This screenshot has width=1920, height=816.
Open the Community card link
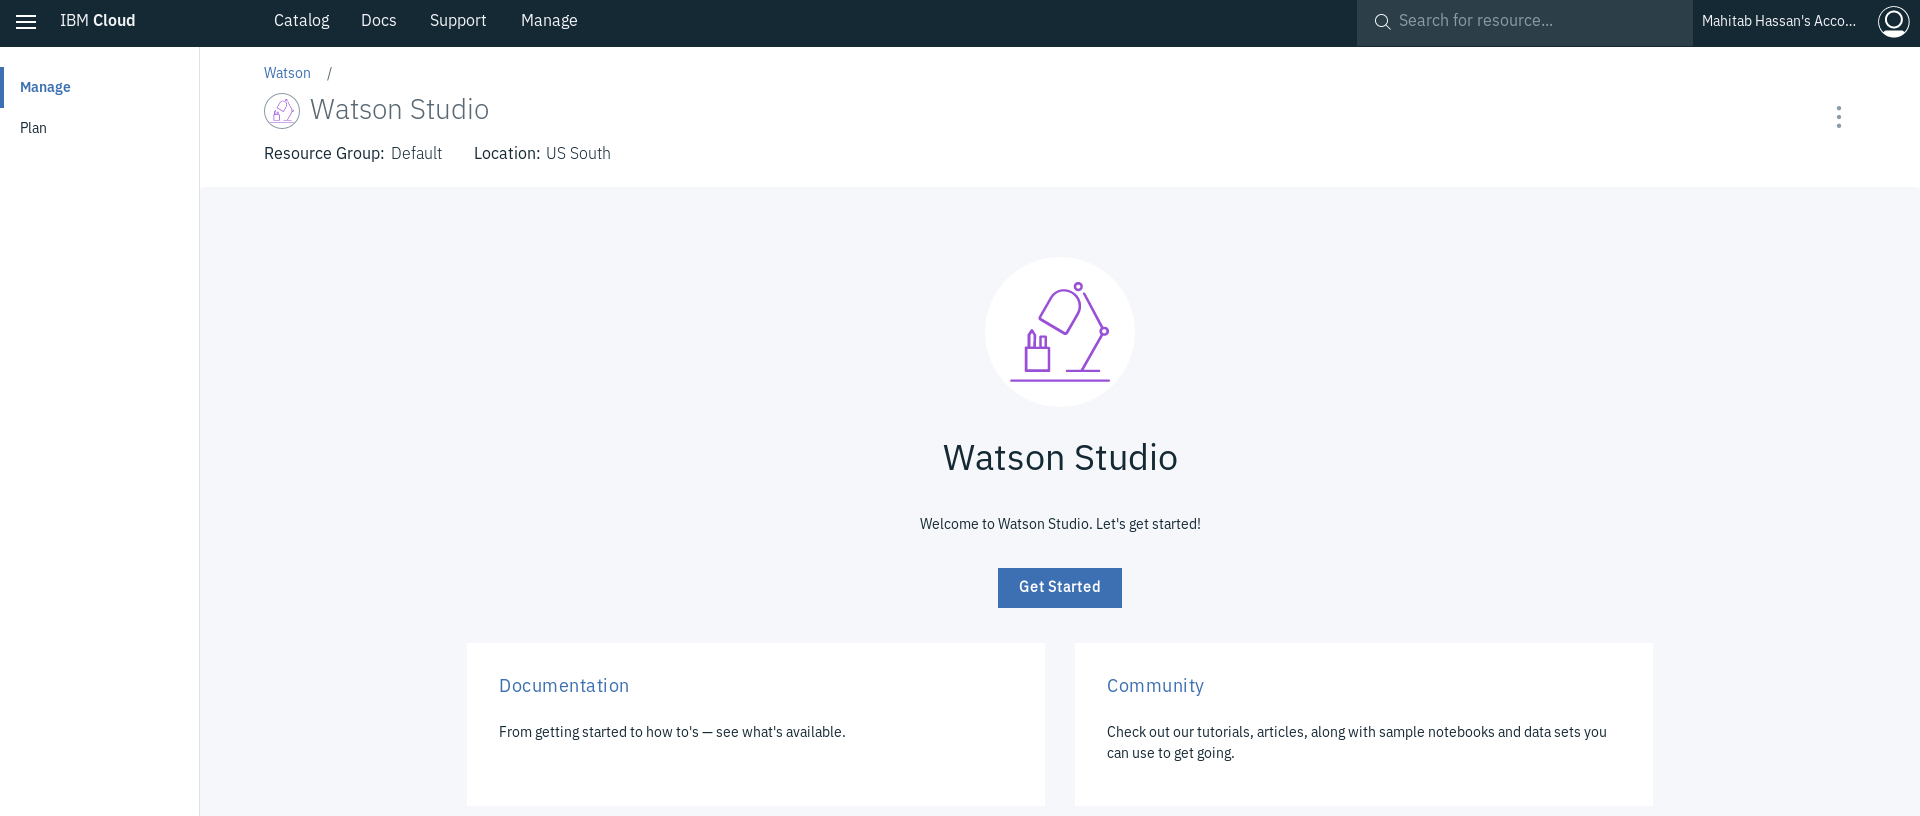pos(1155,686)
